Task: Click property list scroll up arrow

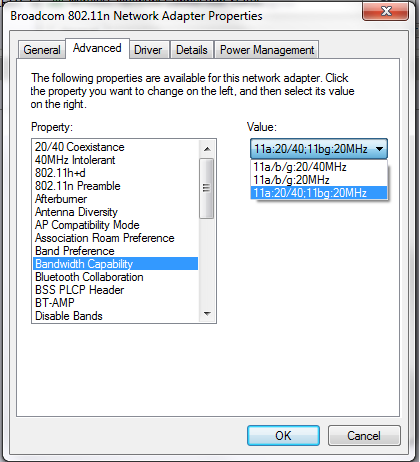Action: coord(207,149)
